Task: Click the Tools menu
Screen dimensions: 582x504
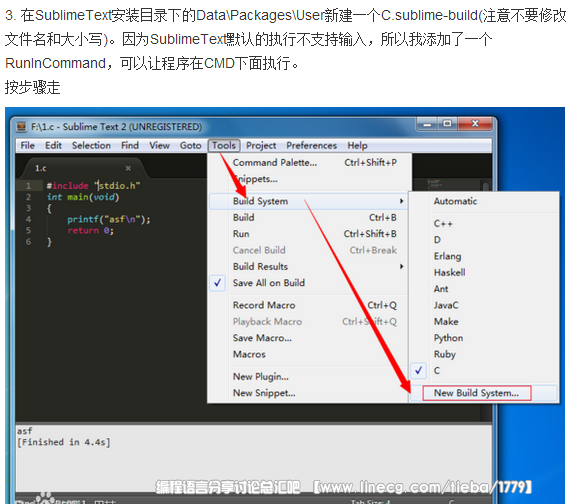Action: pos(224,145)
